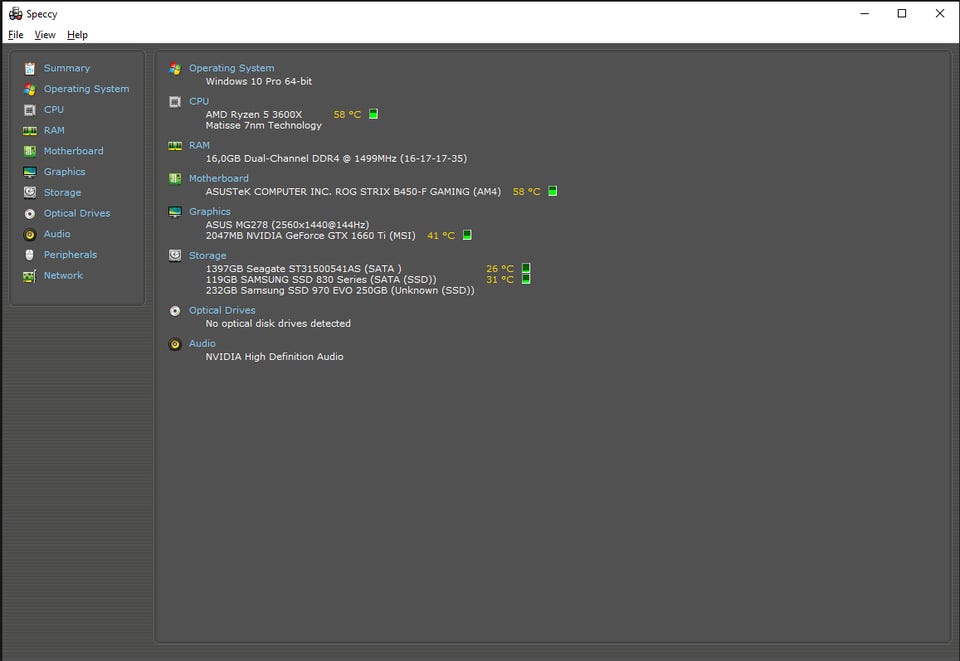960x661 pixels.
Task: Click the green temperature indicator on Motherboard row
Action: (x=552, y=191)
